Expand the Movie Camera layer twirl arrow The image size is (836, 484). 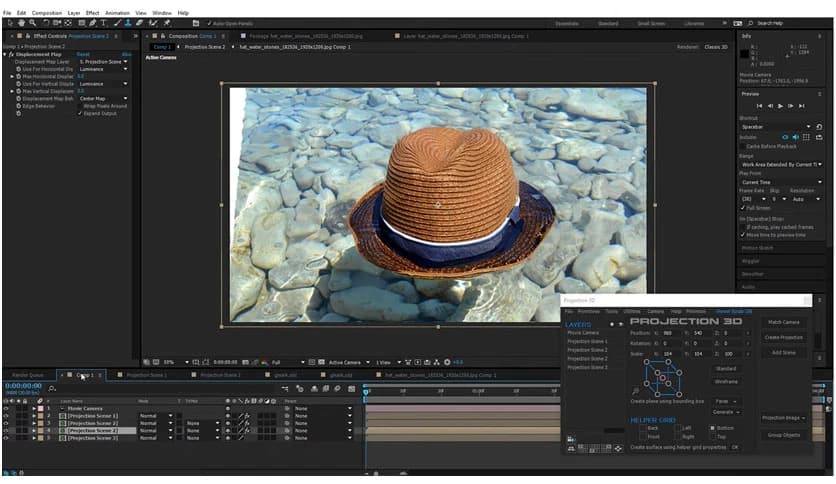[34, 408]
